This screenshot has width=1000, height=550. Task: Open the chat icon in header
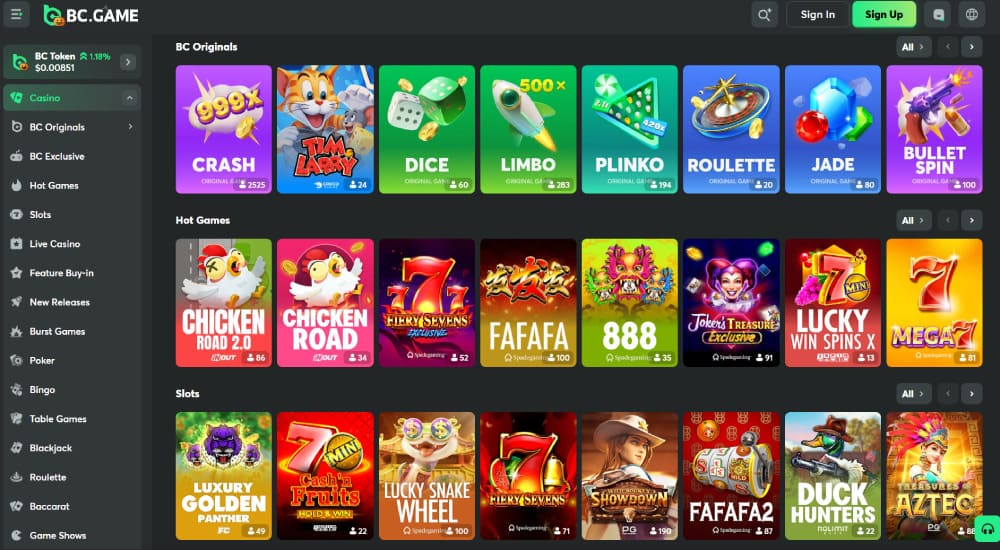[x=938, y=14]
